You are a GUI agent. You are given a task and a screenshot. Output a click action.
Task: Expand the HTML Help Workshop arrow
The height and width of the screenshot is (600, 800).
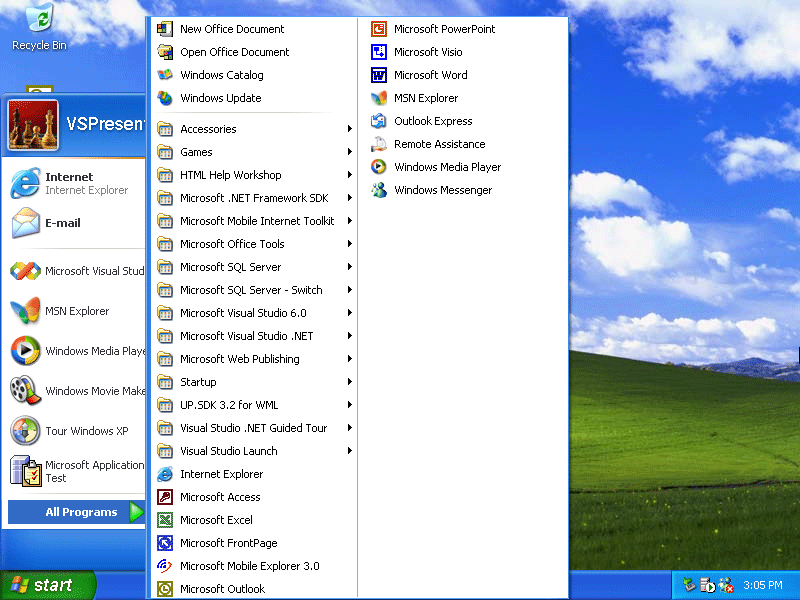click(349, 174)
